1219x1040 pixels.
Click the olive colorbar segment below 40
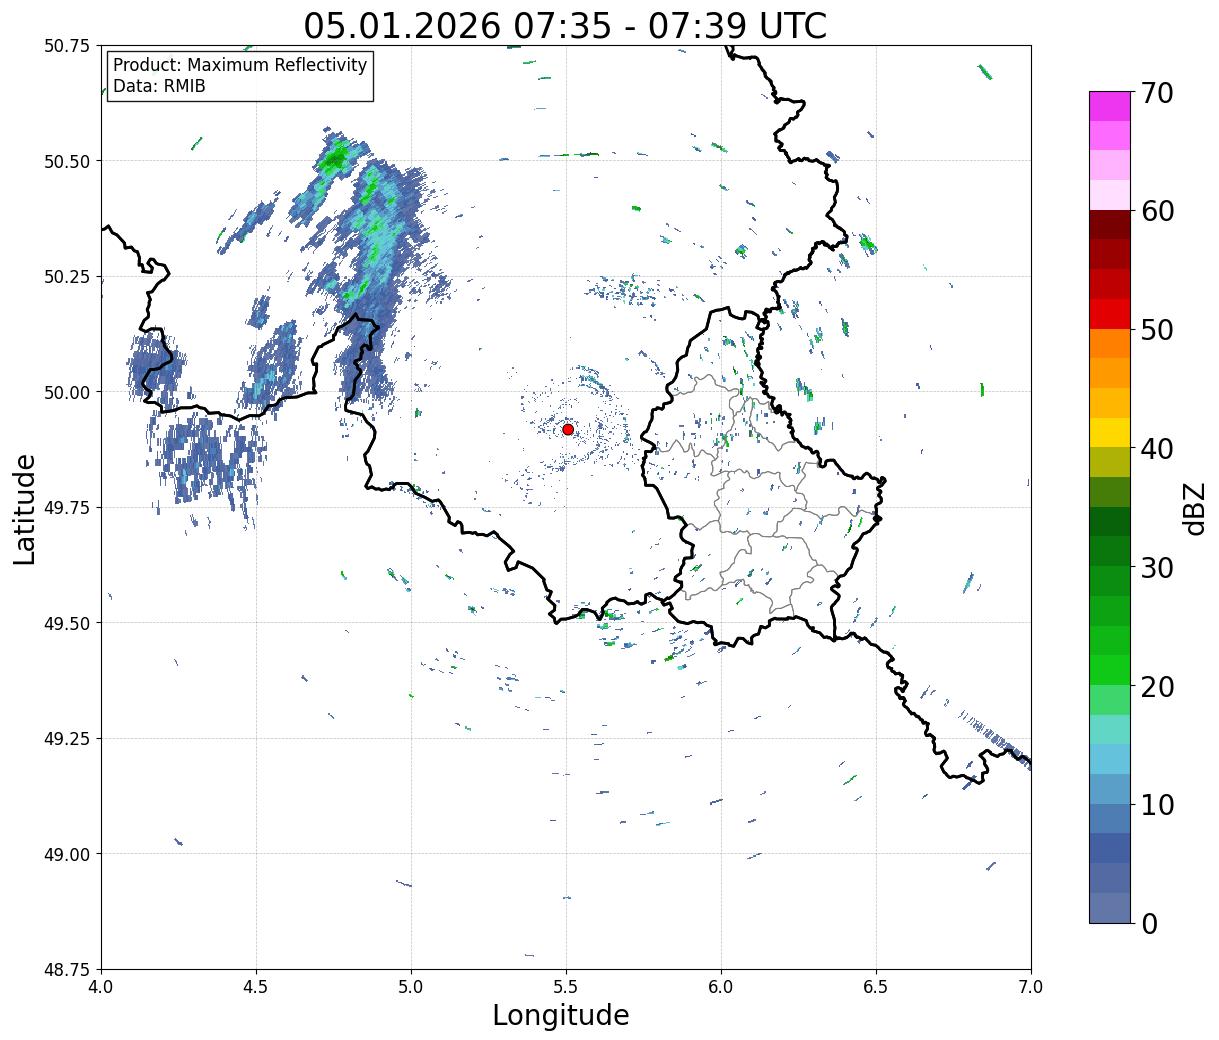click(x=1110, y=462)
